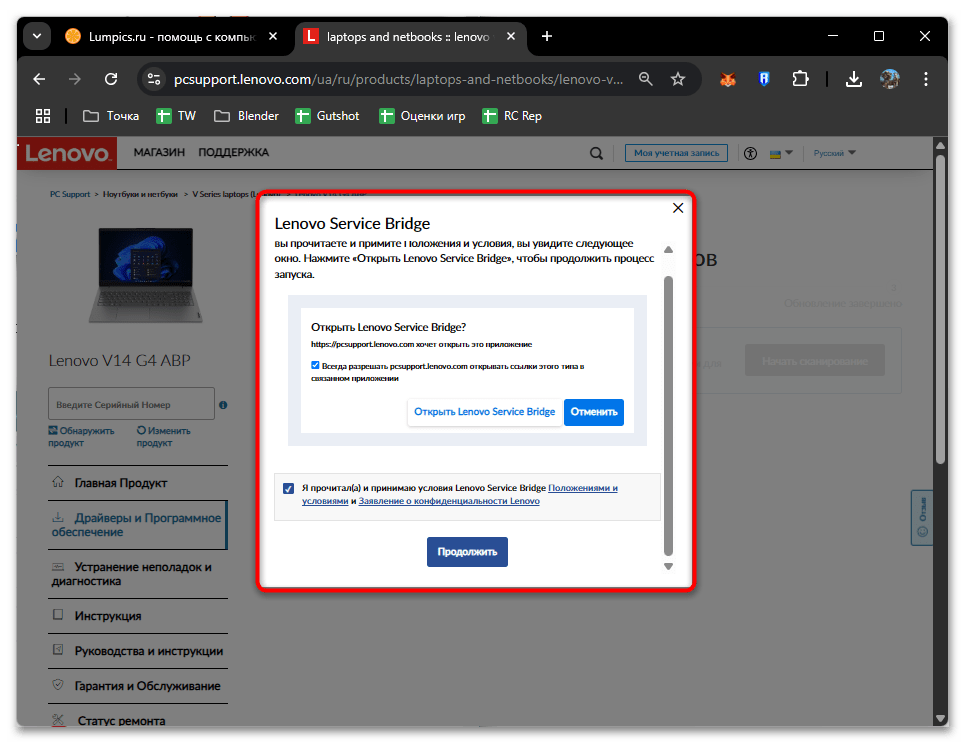Open Главная Продукт sidebar item
Image resolution: width=965 pixels, height=743 pixels.
[138, 483]
